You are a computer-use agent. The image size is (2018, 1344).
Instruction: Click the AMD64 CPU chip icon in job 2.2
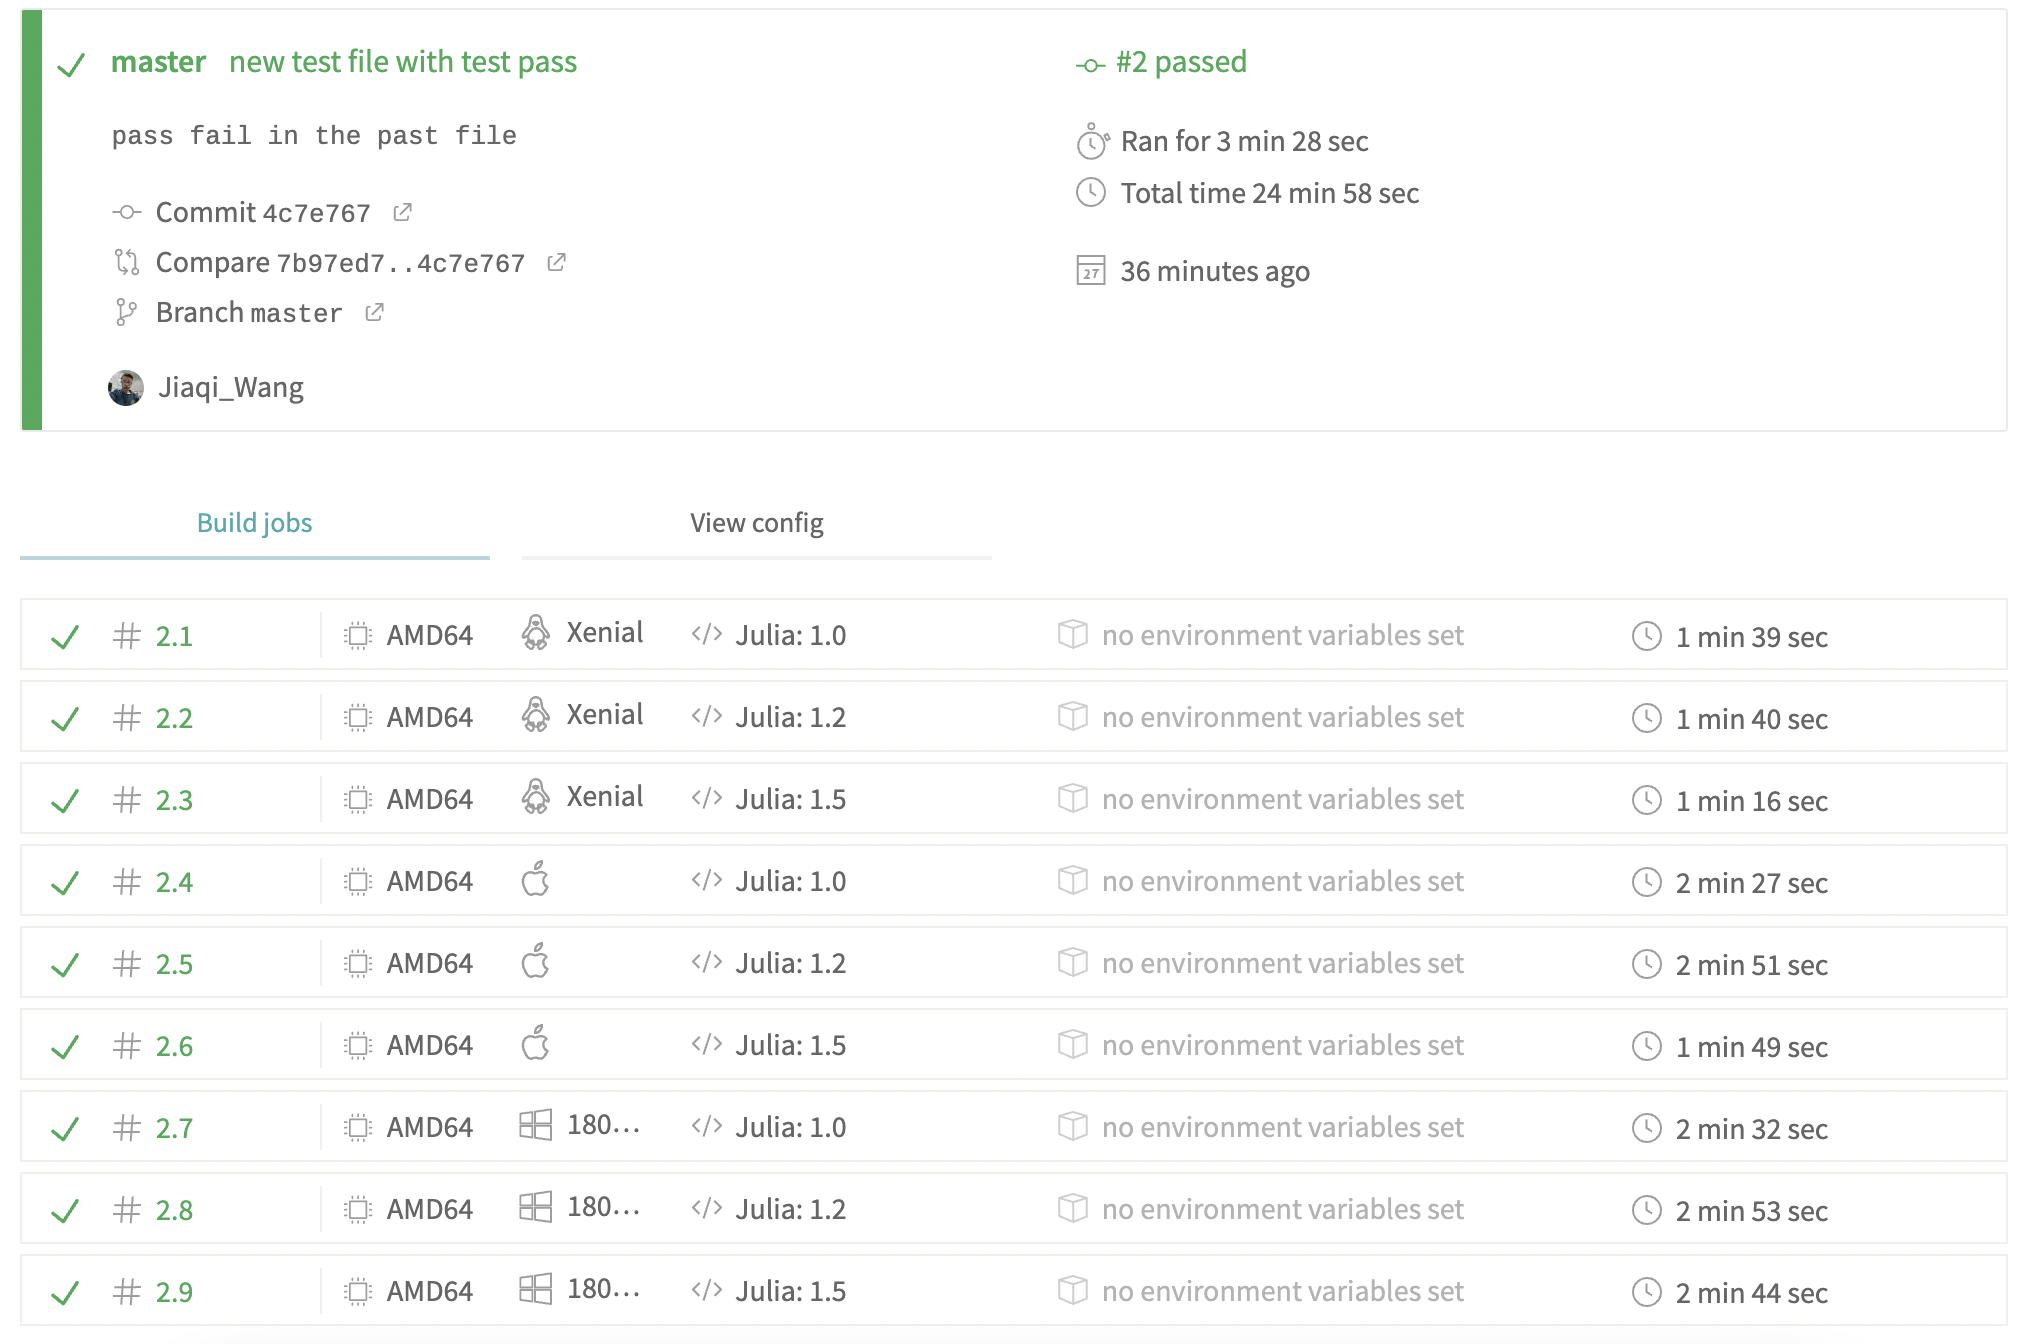point(357,717)
